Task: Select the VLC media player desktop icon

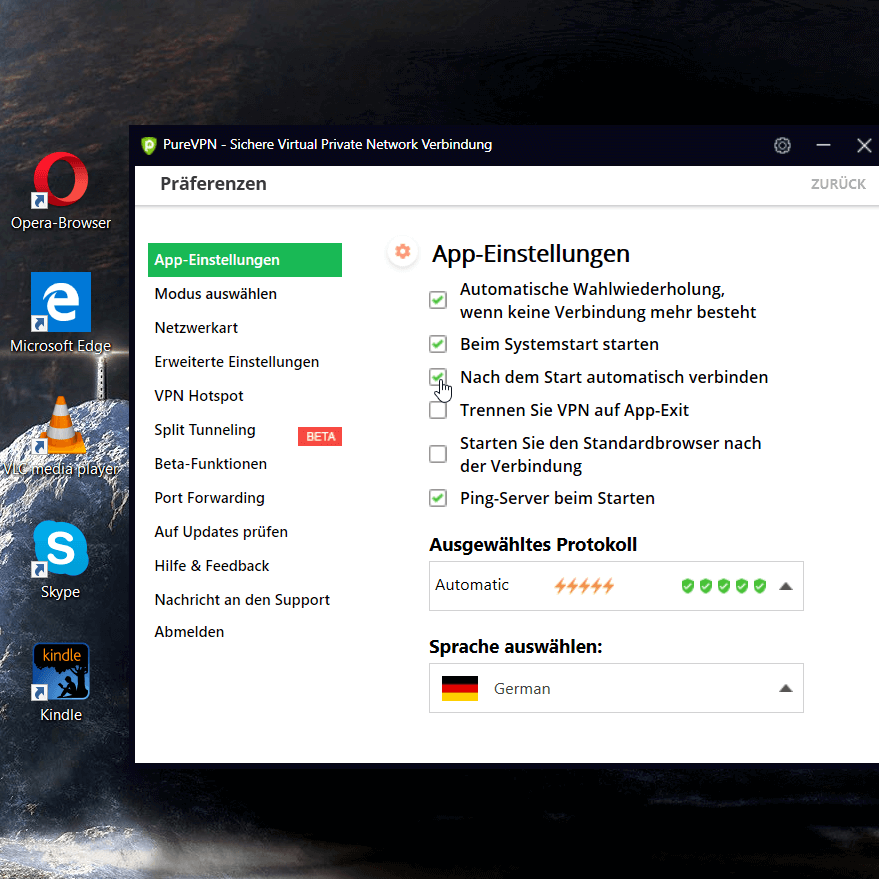Action: (61, 436)
